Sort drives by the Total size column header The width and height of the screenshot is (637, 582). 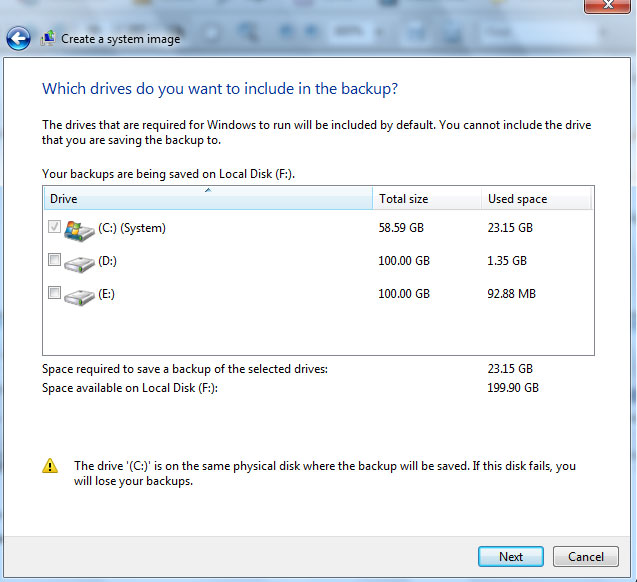point(427,200)
